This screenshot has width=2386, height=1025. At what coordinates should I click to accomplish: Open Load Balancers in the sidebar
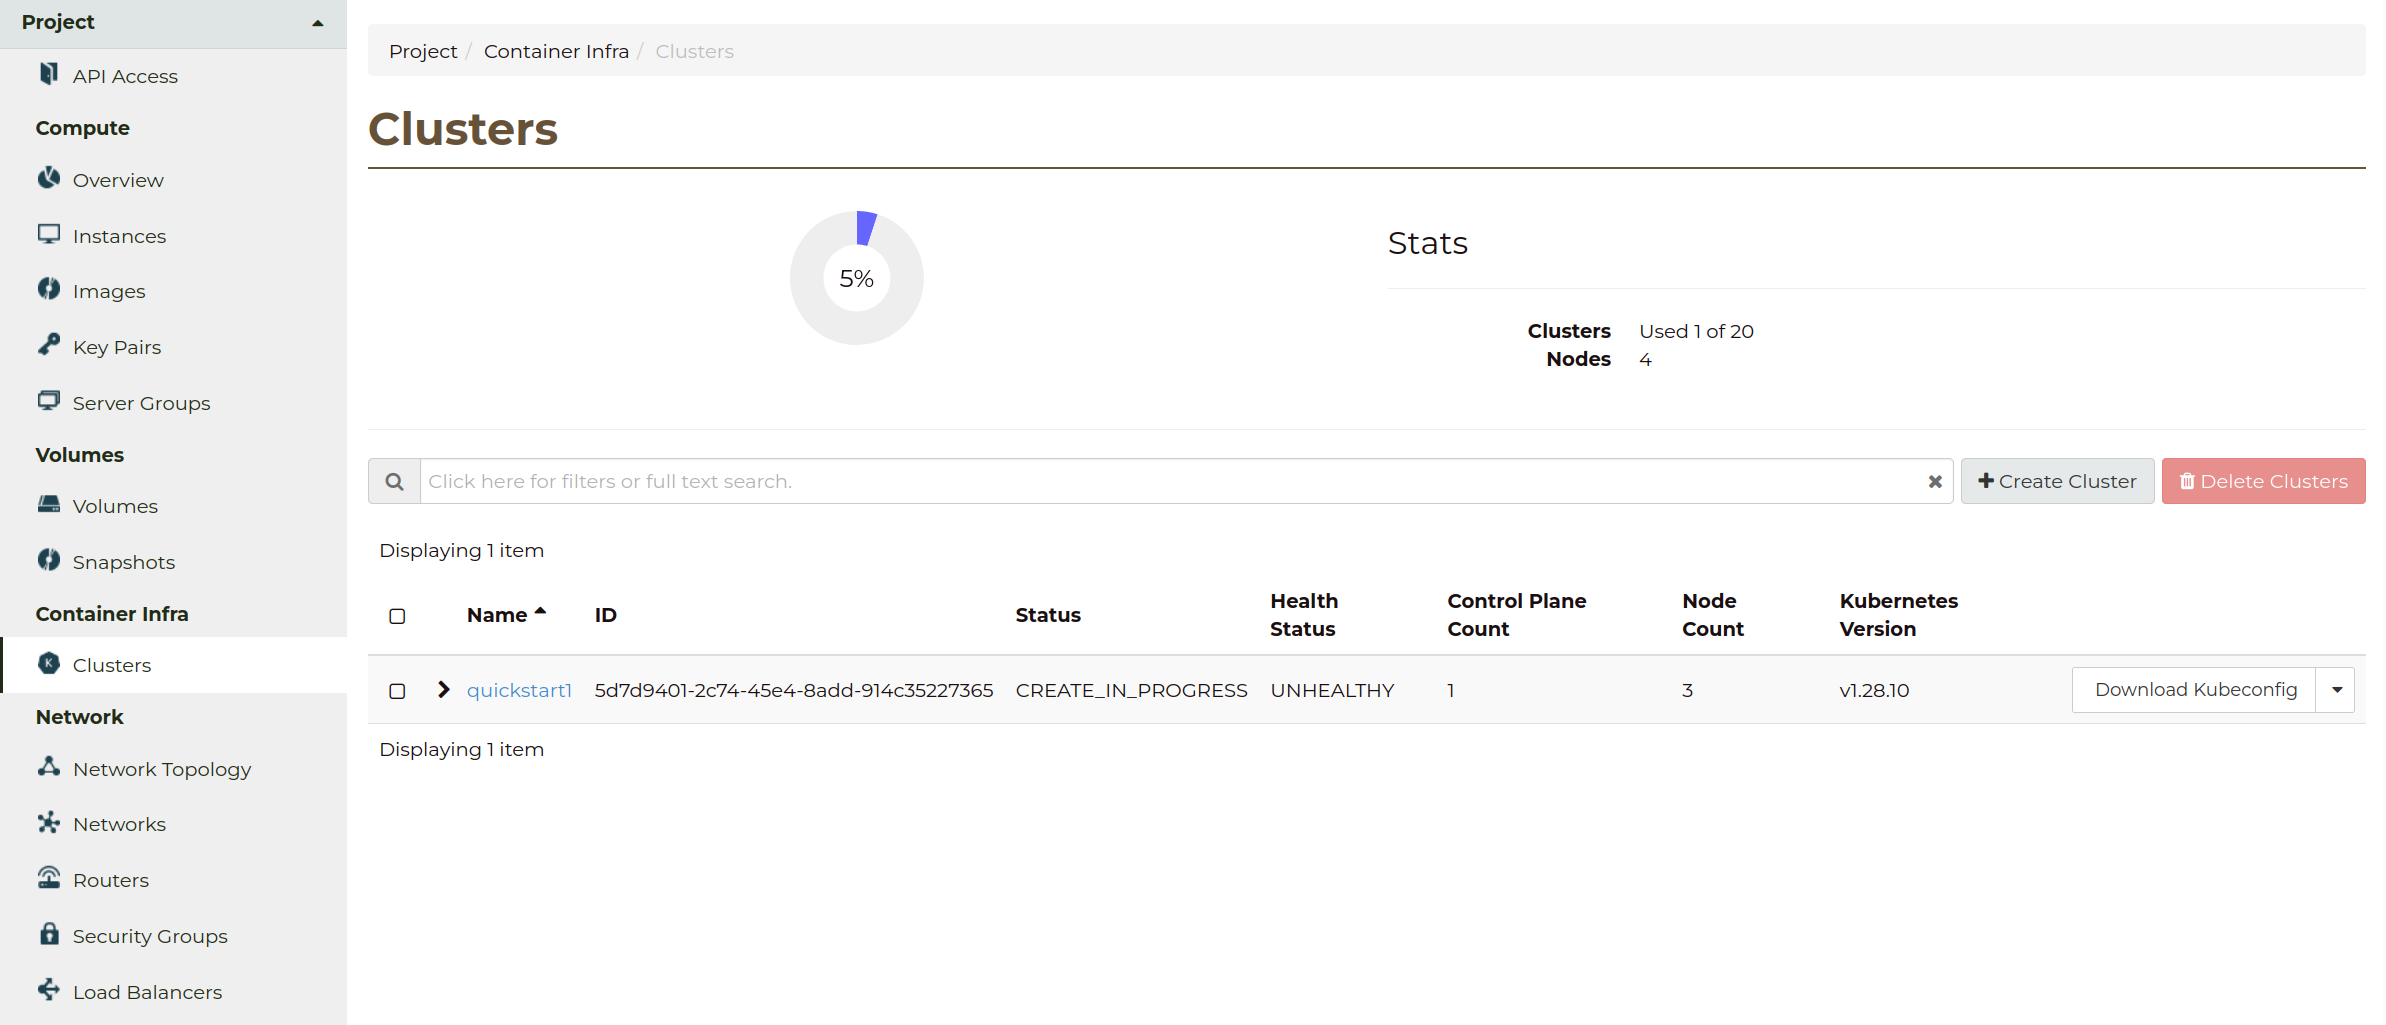[x=48, y=990]
